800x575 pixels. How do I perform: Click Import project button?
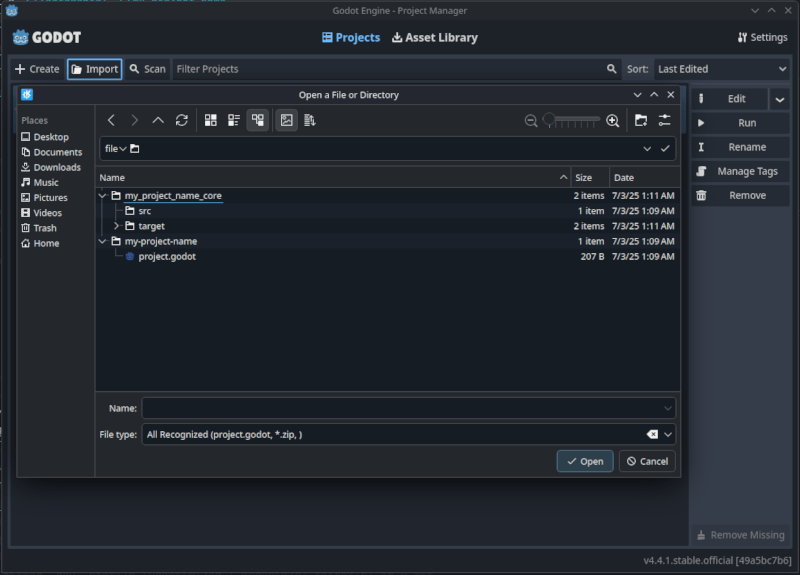pyautogui.click(x=94, y=69)
